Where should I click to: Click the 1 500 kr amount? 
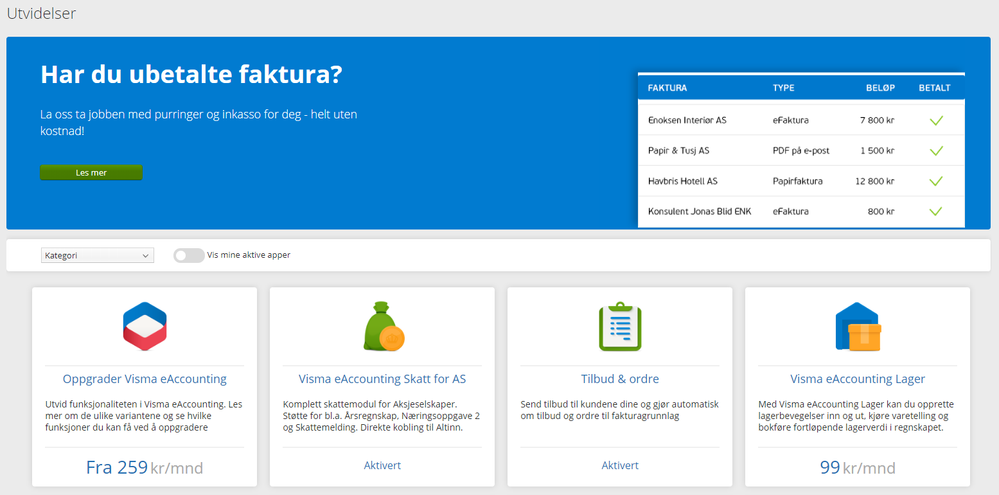click(x=878, y=151)
